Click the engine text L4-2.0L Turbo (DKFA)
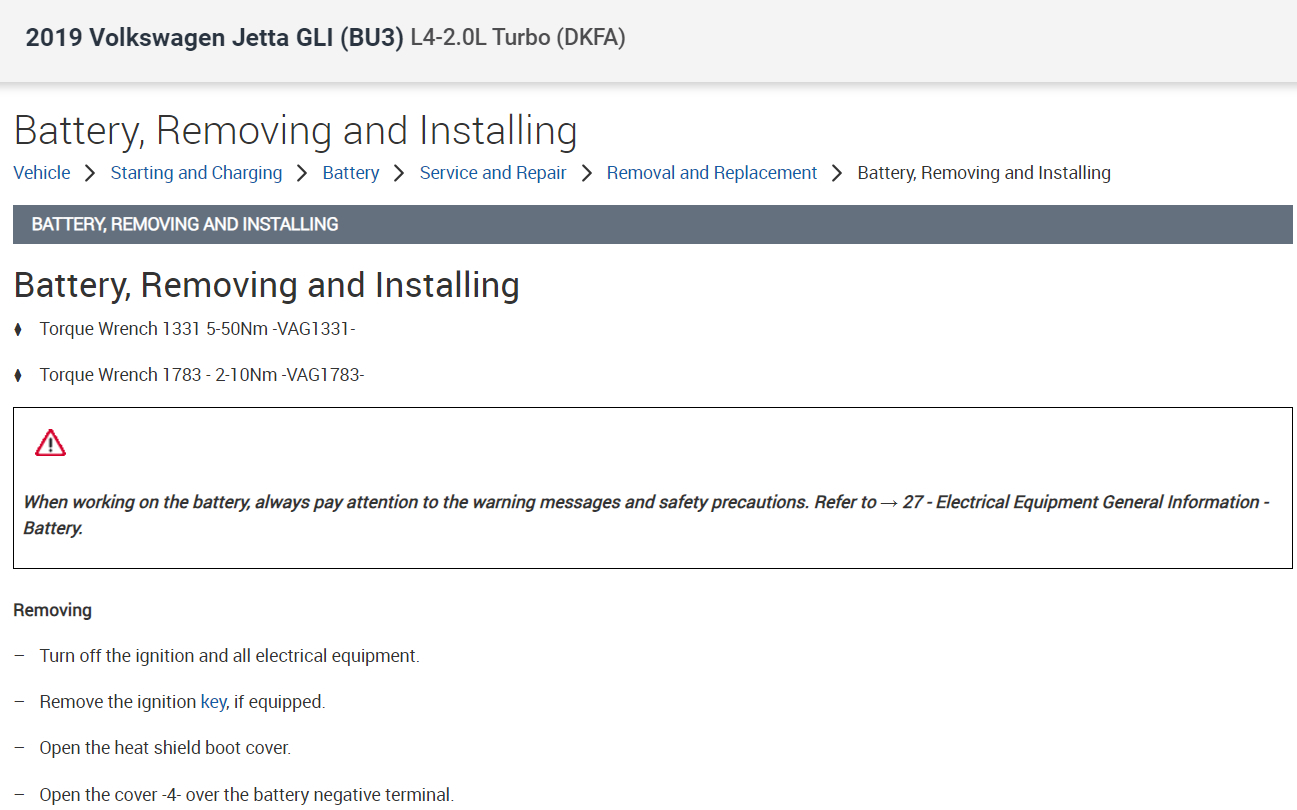 point(518,38)
